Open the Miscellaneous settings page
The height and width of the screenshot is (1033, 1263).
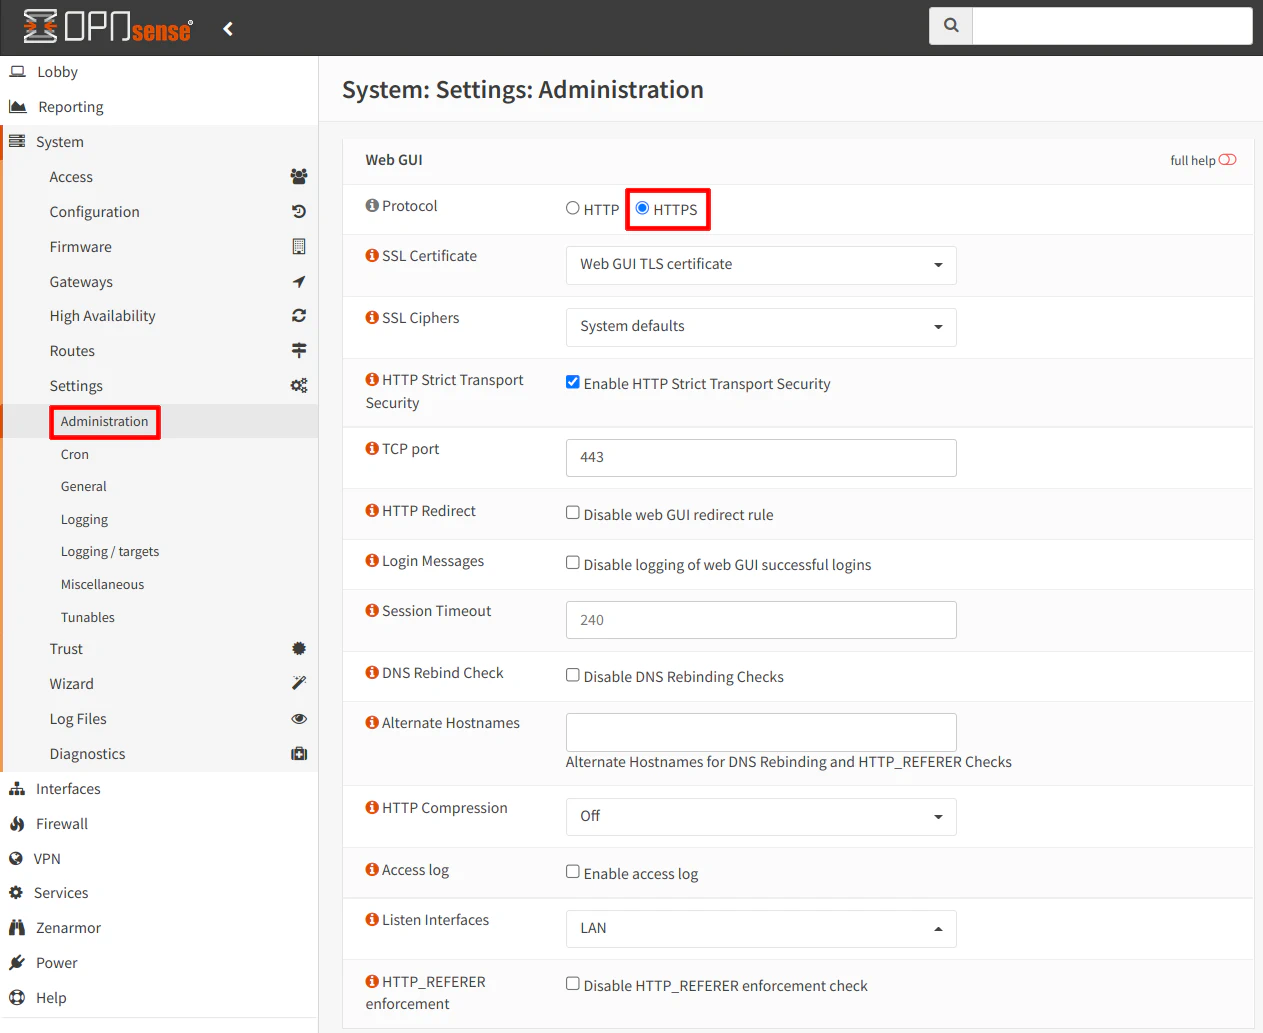click(102, 585)
